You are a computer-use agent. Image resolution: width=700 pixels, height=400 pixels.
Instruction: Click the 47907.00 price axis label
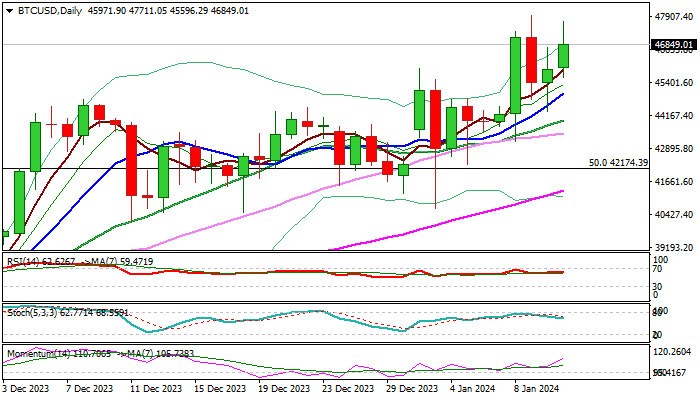pyautogui.click(x=672, y=17)
